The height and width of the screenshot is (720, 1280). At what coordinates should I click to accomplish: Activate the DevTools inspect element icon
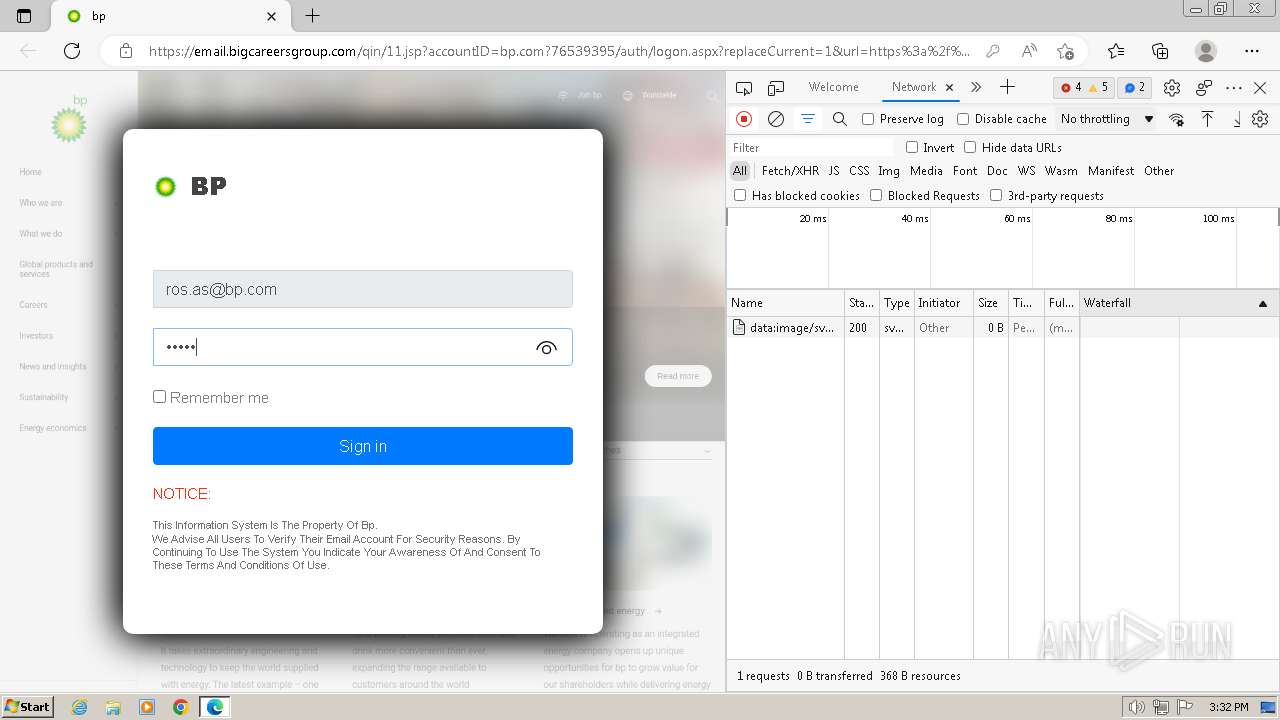(744, 88)
